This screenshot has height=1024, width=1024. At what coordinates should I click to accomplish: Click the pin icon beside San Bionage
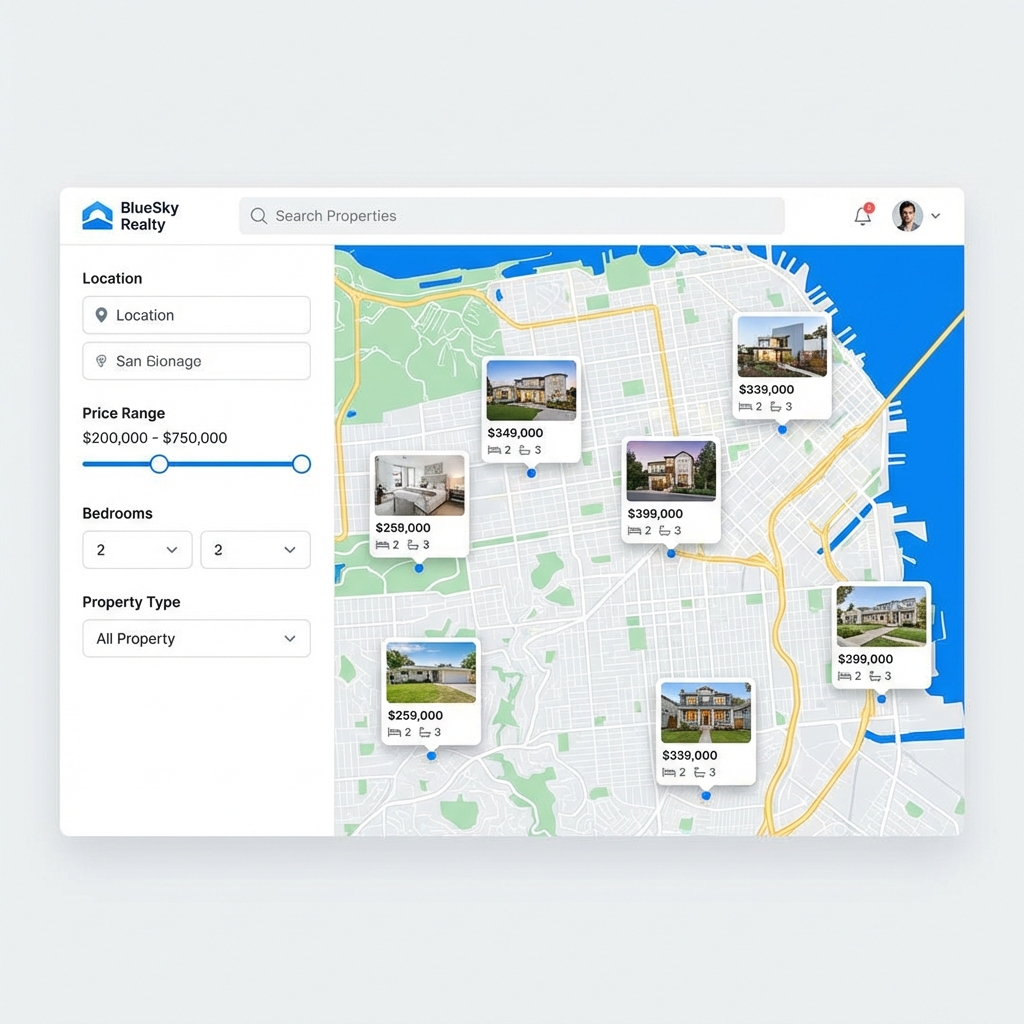[x=100, y=361]
